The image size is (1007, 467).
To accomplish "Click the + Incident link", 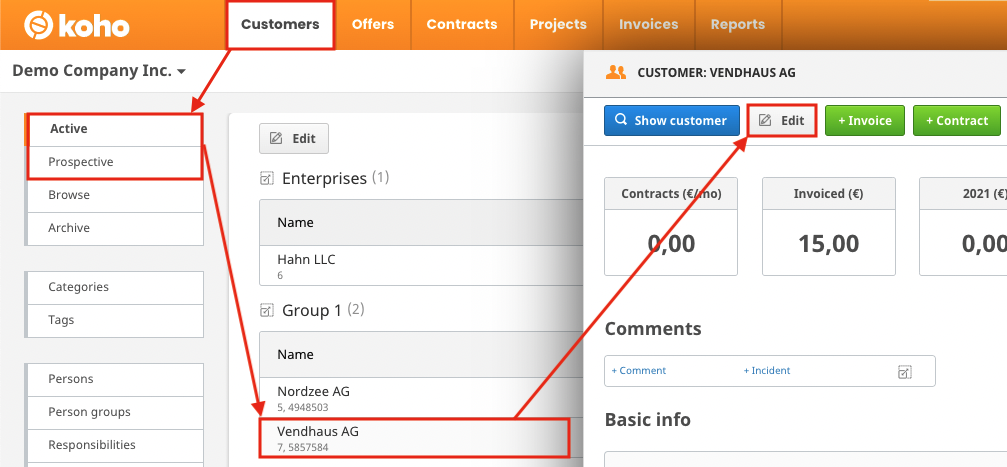I will pyautogui.click(x=767, y=371).
